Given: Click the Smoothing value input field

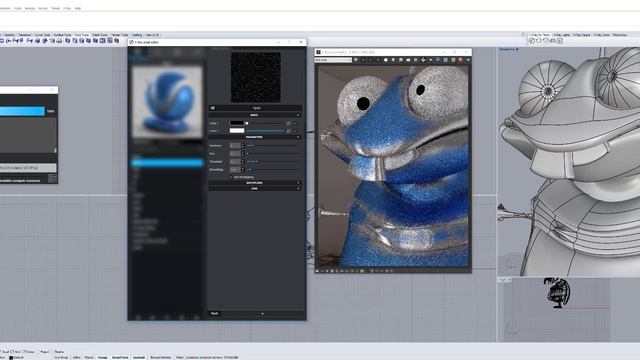Looking at the screenshot, I should (235, 169).
